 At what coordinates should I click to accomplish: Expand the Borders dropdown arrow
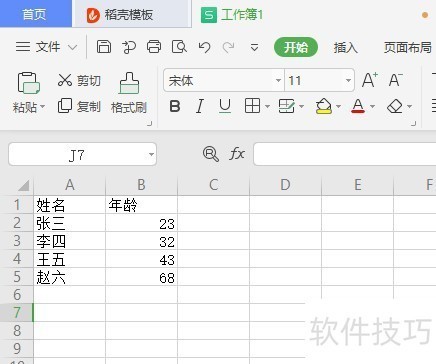(267, 107)
